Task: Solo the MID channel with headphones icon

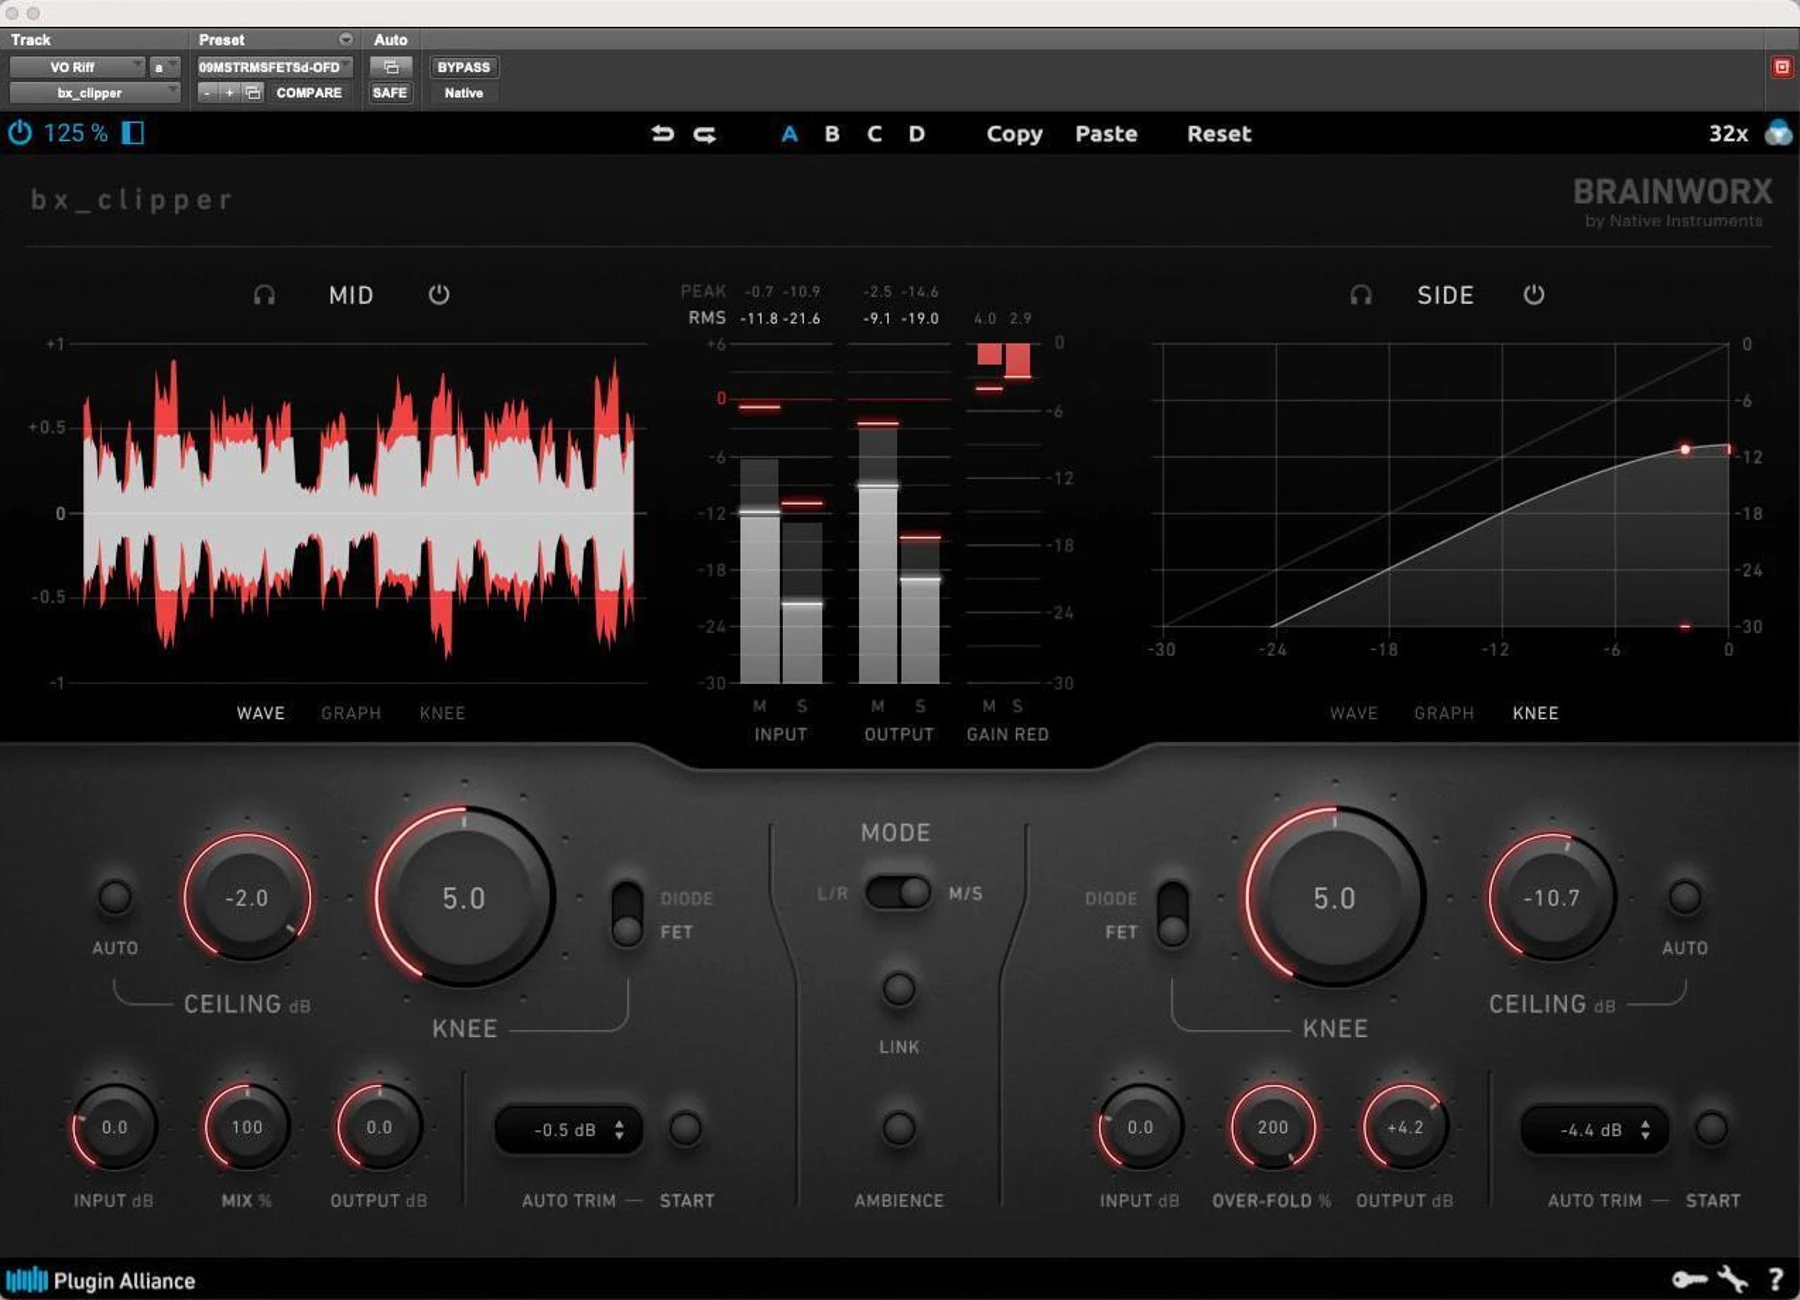Action: (264, 295)
